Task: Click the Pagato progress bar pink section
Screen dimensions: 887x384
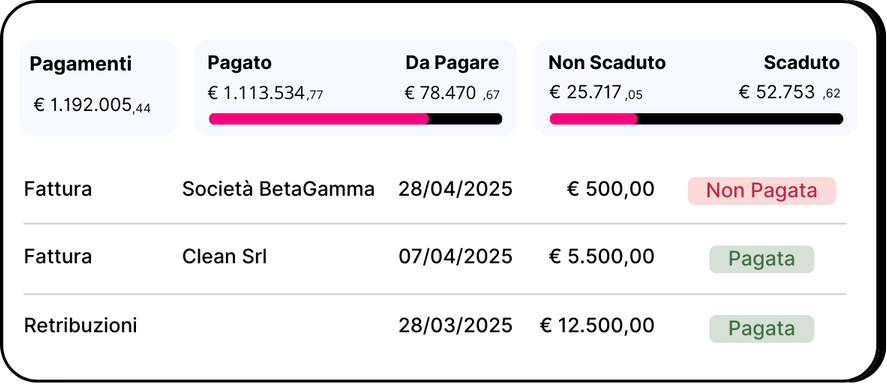Action: 319,119
